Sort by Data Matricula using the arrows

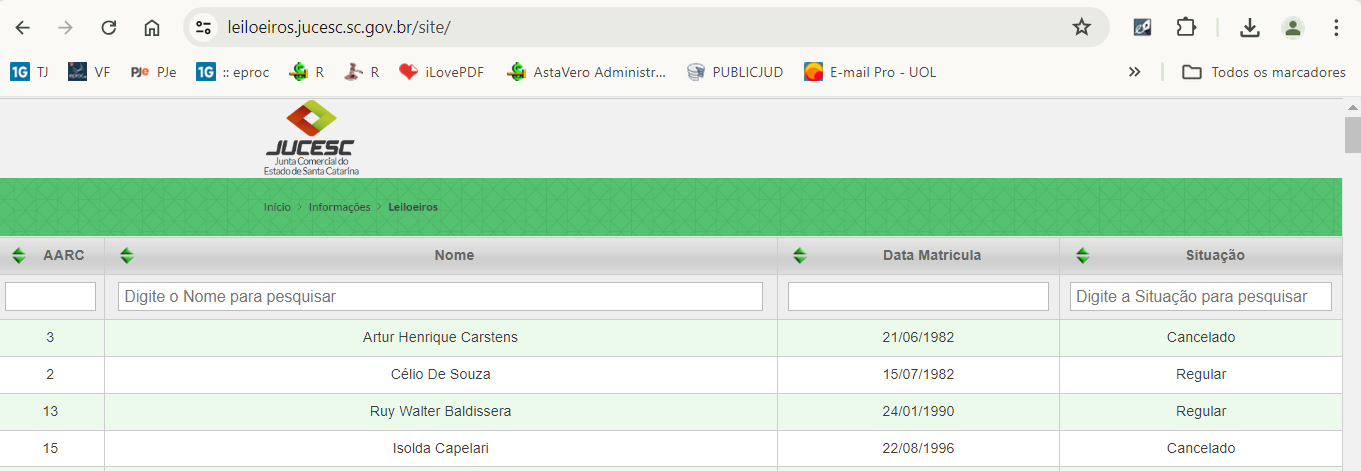coord(799,256)
